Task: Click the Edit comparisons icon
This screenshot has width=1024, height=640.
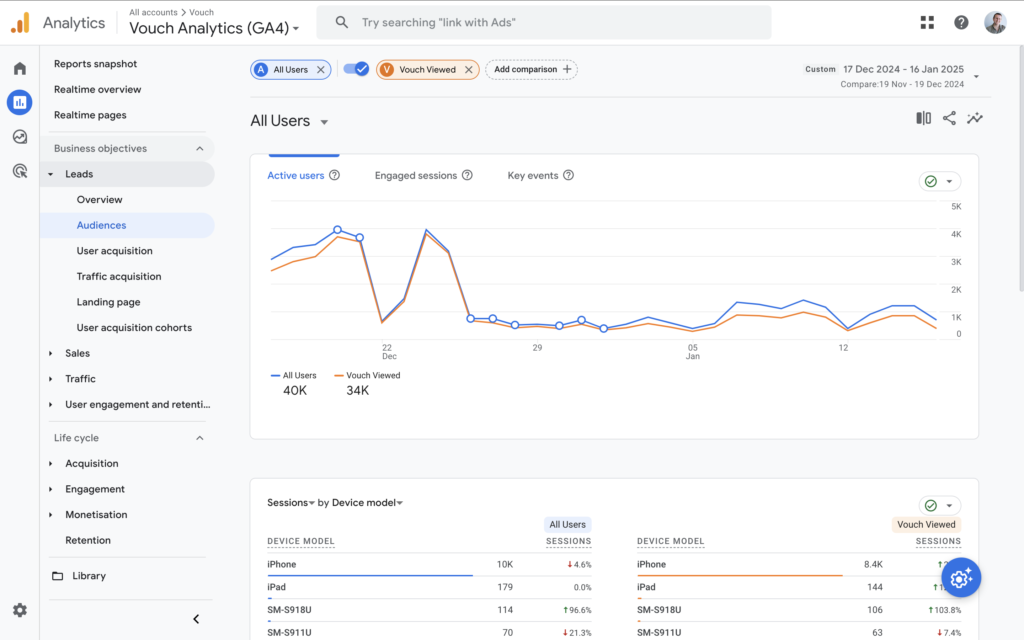Action: tap(923, 118)
